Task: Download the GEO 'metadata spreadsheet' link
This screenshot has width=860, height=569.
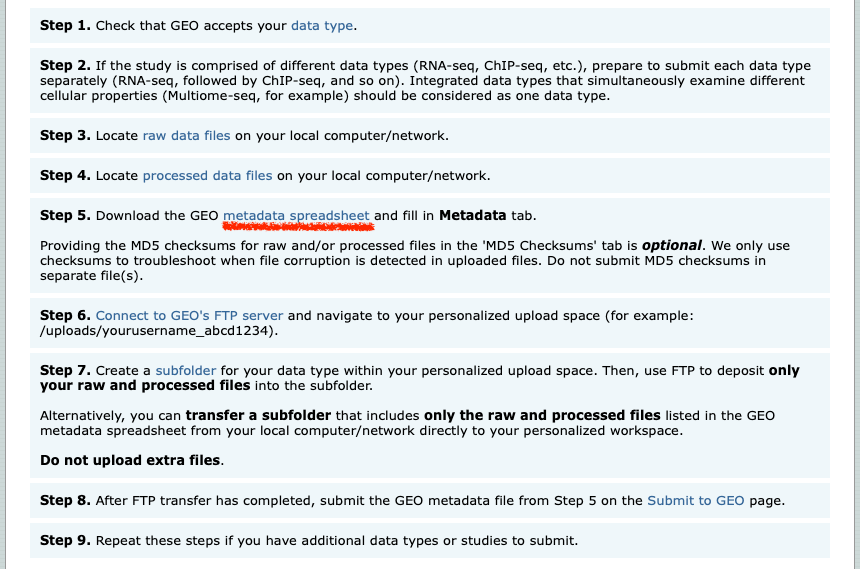Action: [296, 215]
